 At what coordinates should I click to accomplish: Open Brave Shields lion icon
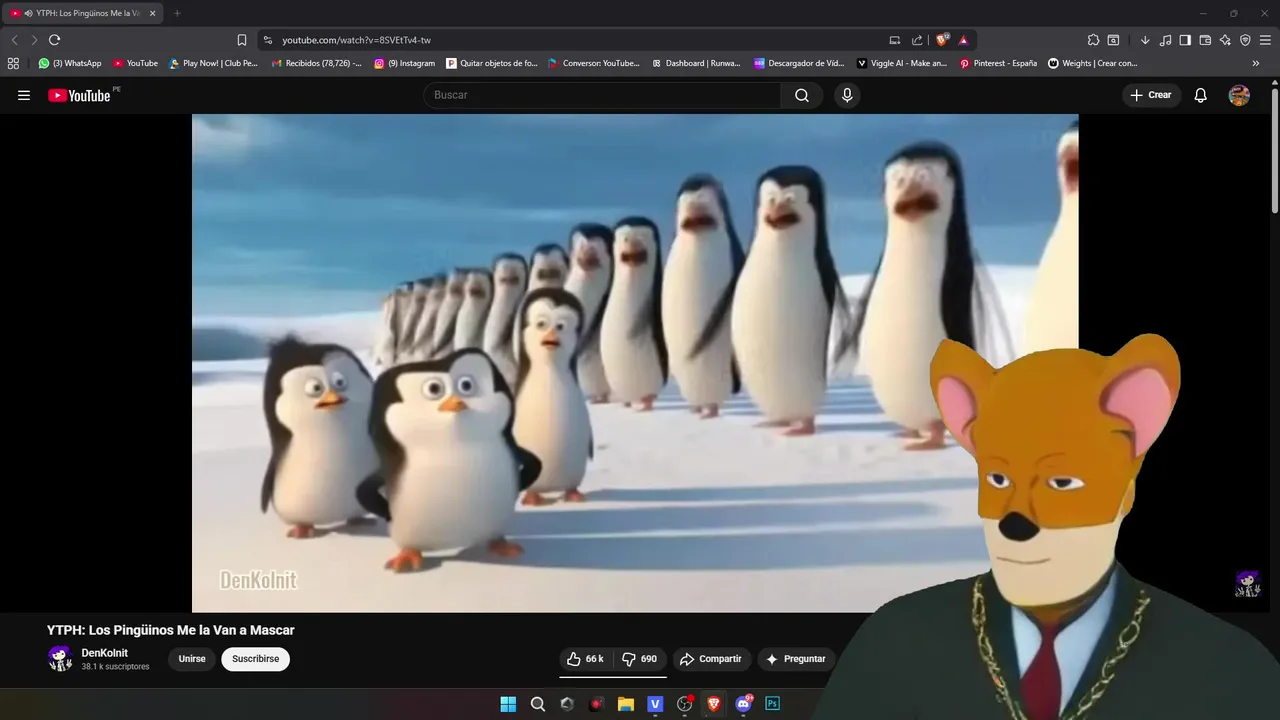pos(942,40)
